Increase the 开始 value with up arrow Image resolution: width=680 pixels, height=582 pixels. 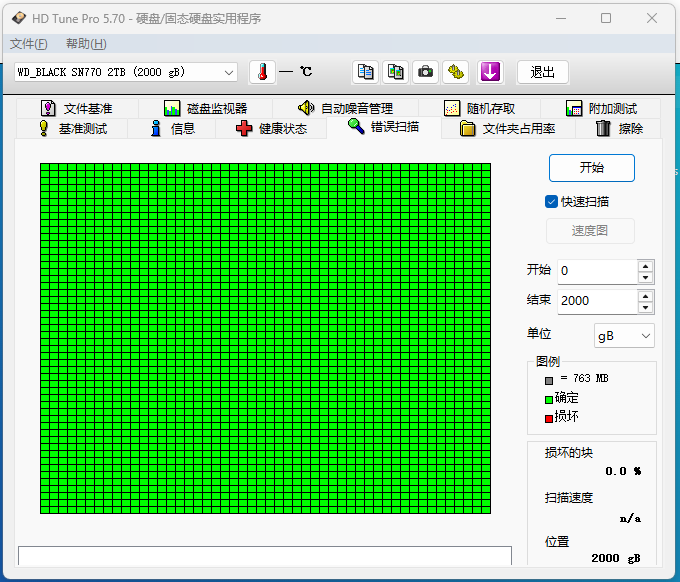point(646,266)
